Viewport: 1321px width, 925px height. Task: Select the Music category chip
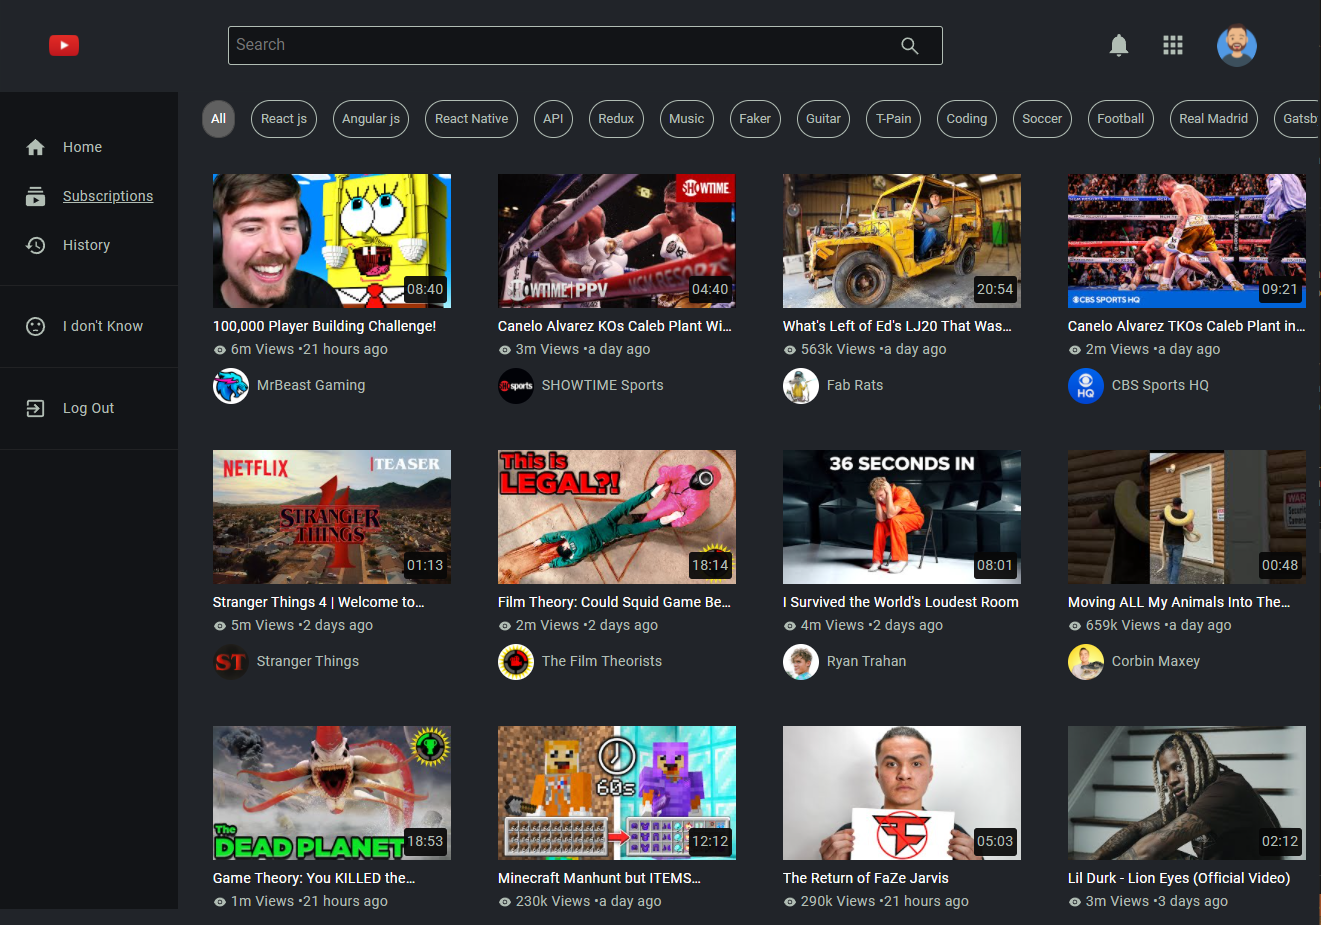[687, 118]
